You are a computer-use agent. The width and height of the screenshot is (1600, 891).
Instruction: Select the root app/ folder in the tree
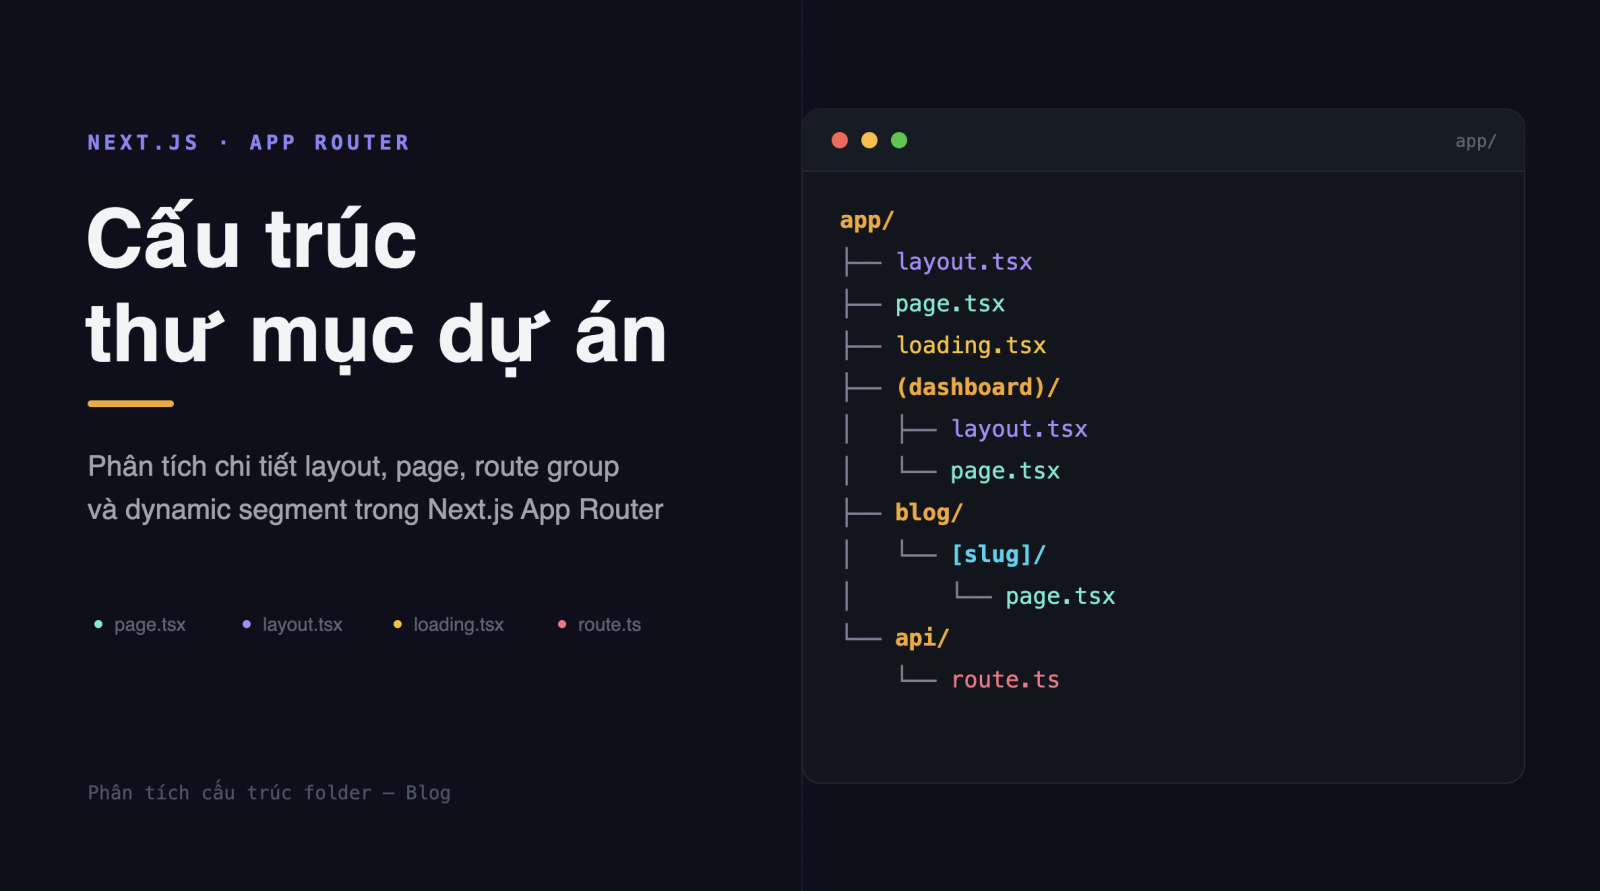pos(867,220)
